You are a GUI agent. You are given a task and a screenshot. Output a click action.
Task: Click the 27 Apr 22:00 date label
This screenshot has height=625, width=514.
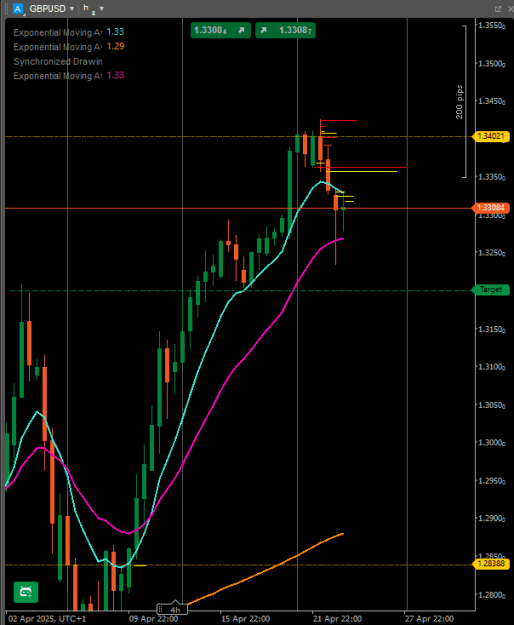pos(430,619)
